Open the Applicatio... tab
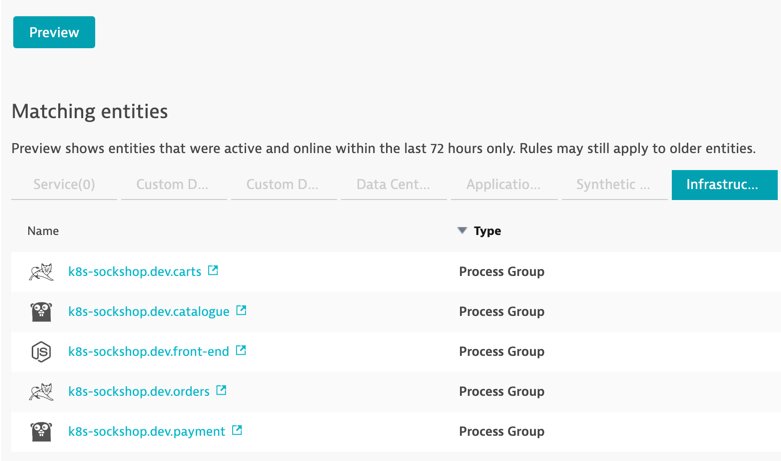781x461 pixels. (x=504, y=185)
